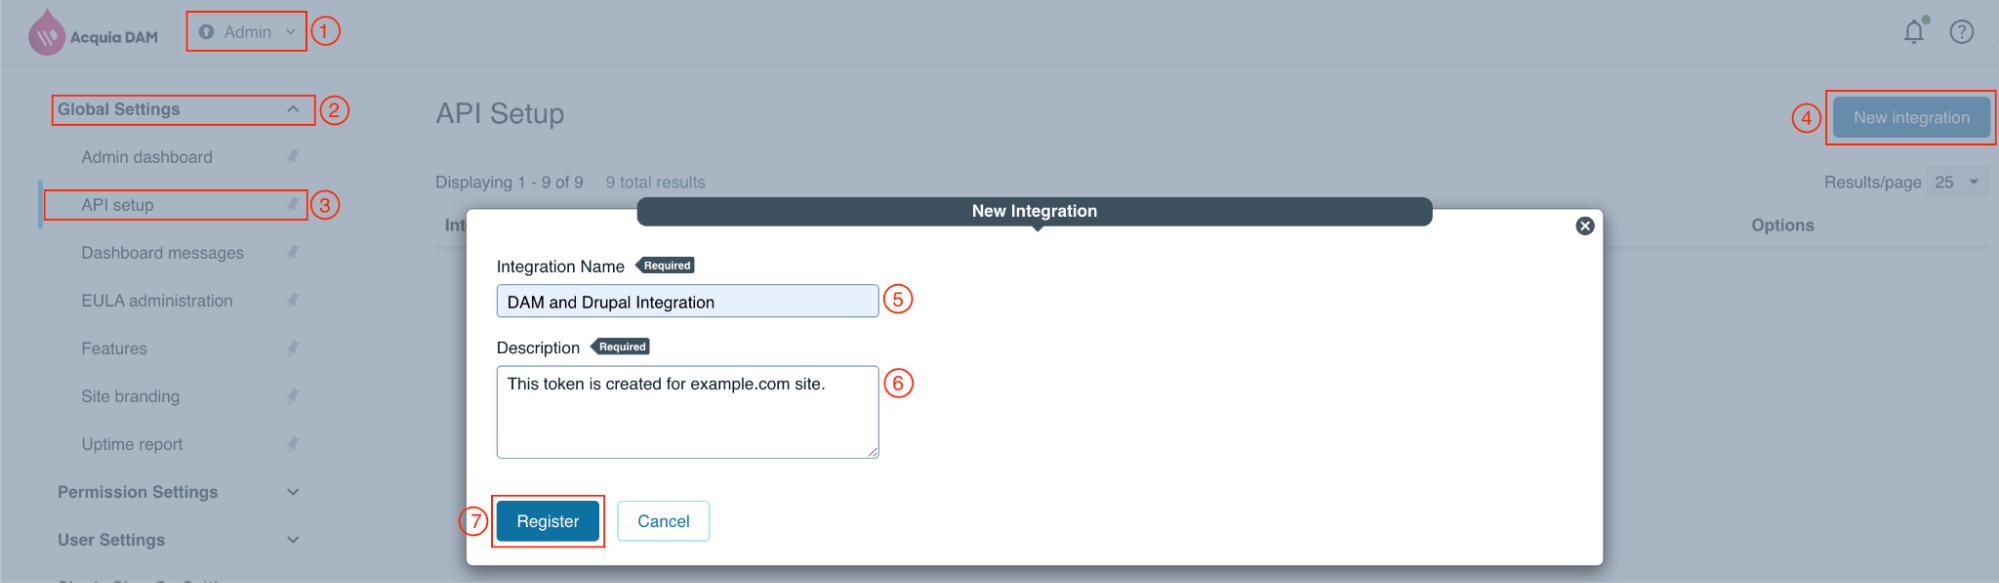Screen dimensions: 1999x583
Task: Open the Admin dropdown menu
Action: tap(247, 32)
